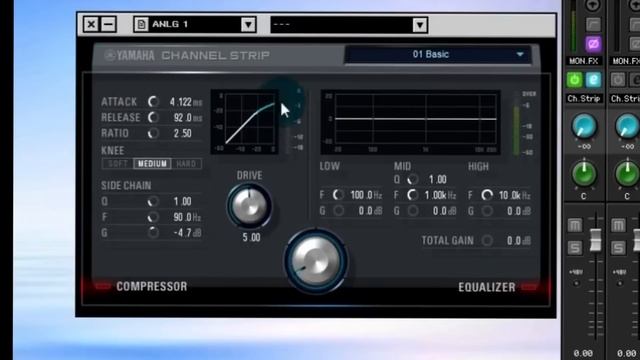Viewport: 640px width, 360px height.
Task: Select the first channel's Ch.Strip effect label
Action: coord(584,98)
